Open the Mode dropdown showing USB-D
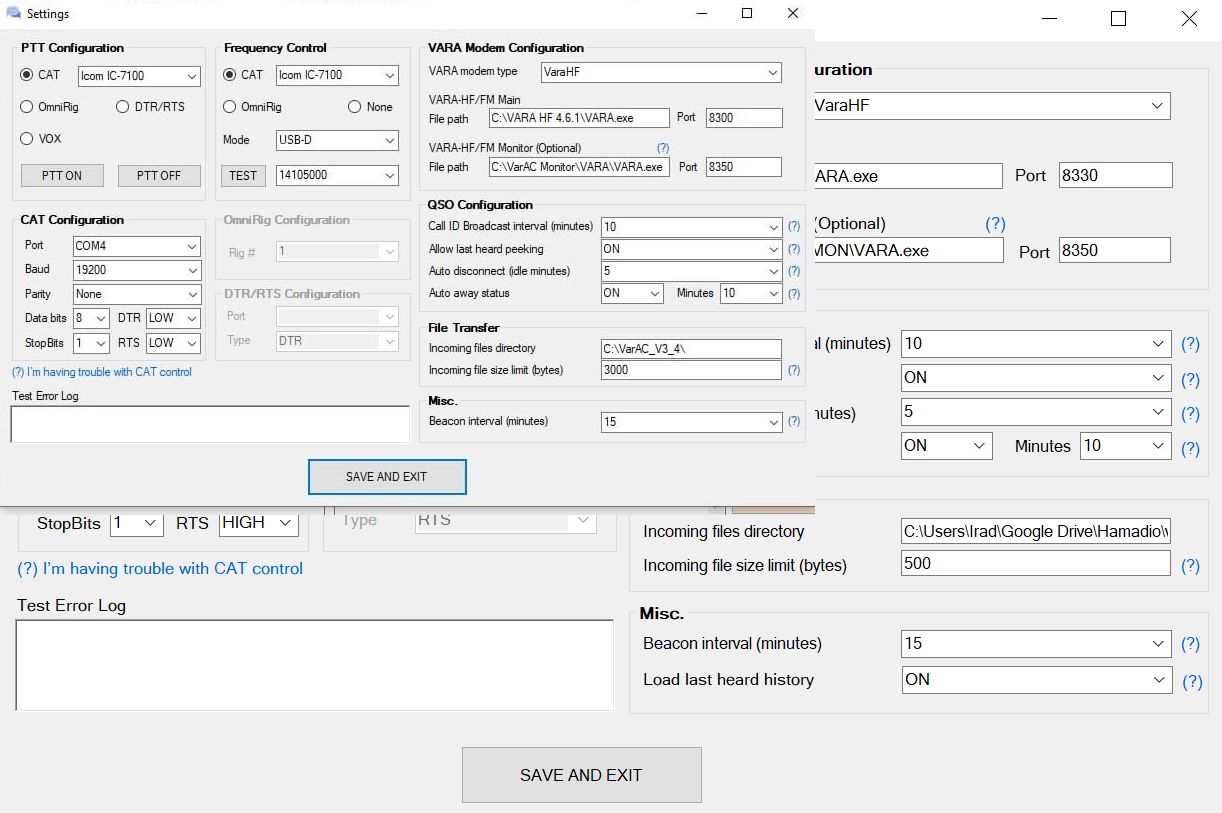 point(337,141)
